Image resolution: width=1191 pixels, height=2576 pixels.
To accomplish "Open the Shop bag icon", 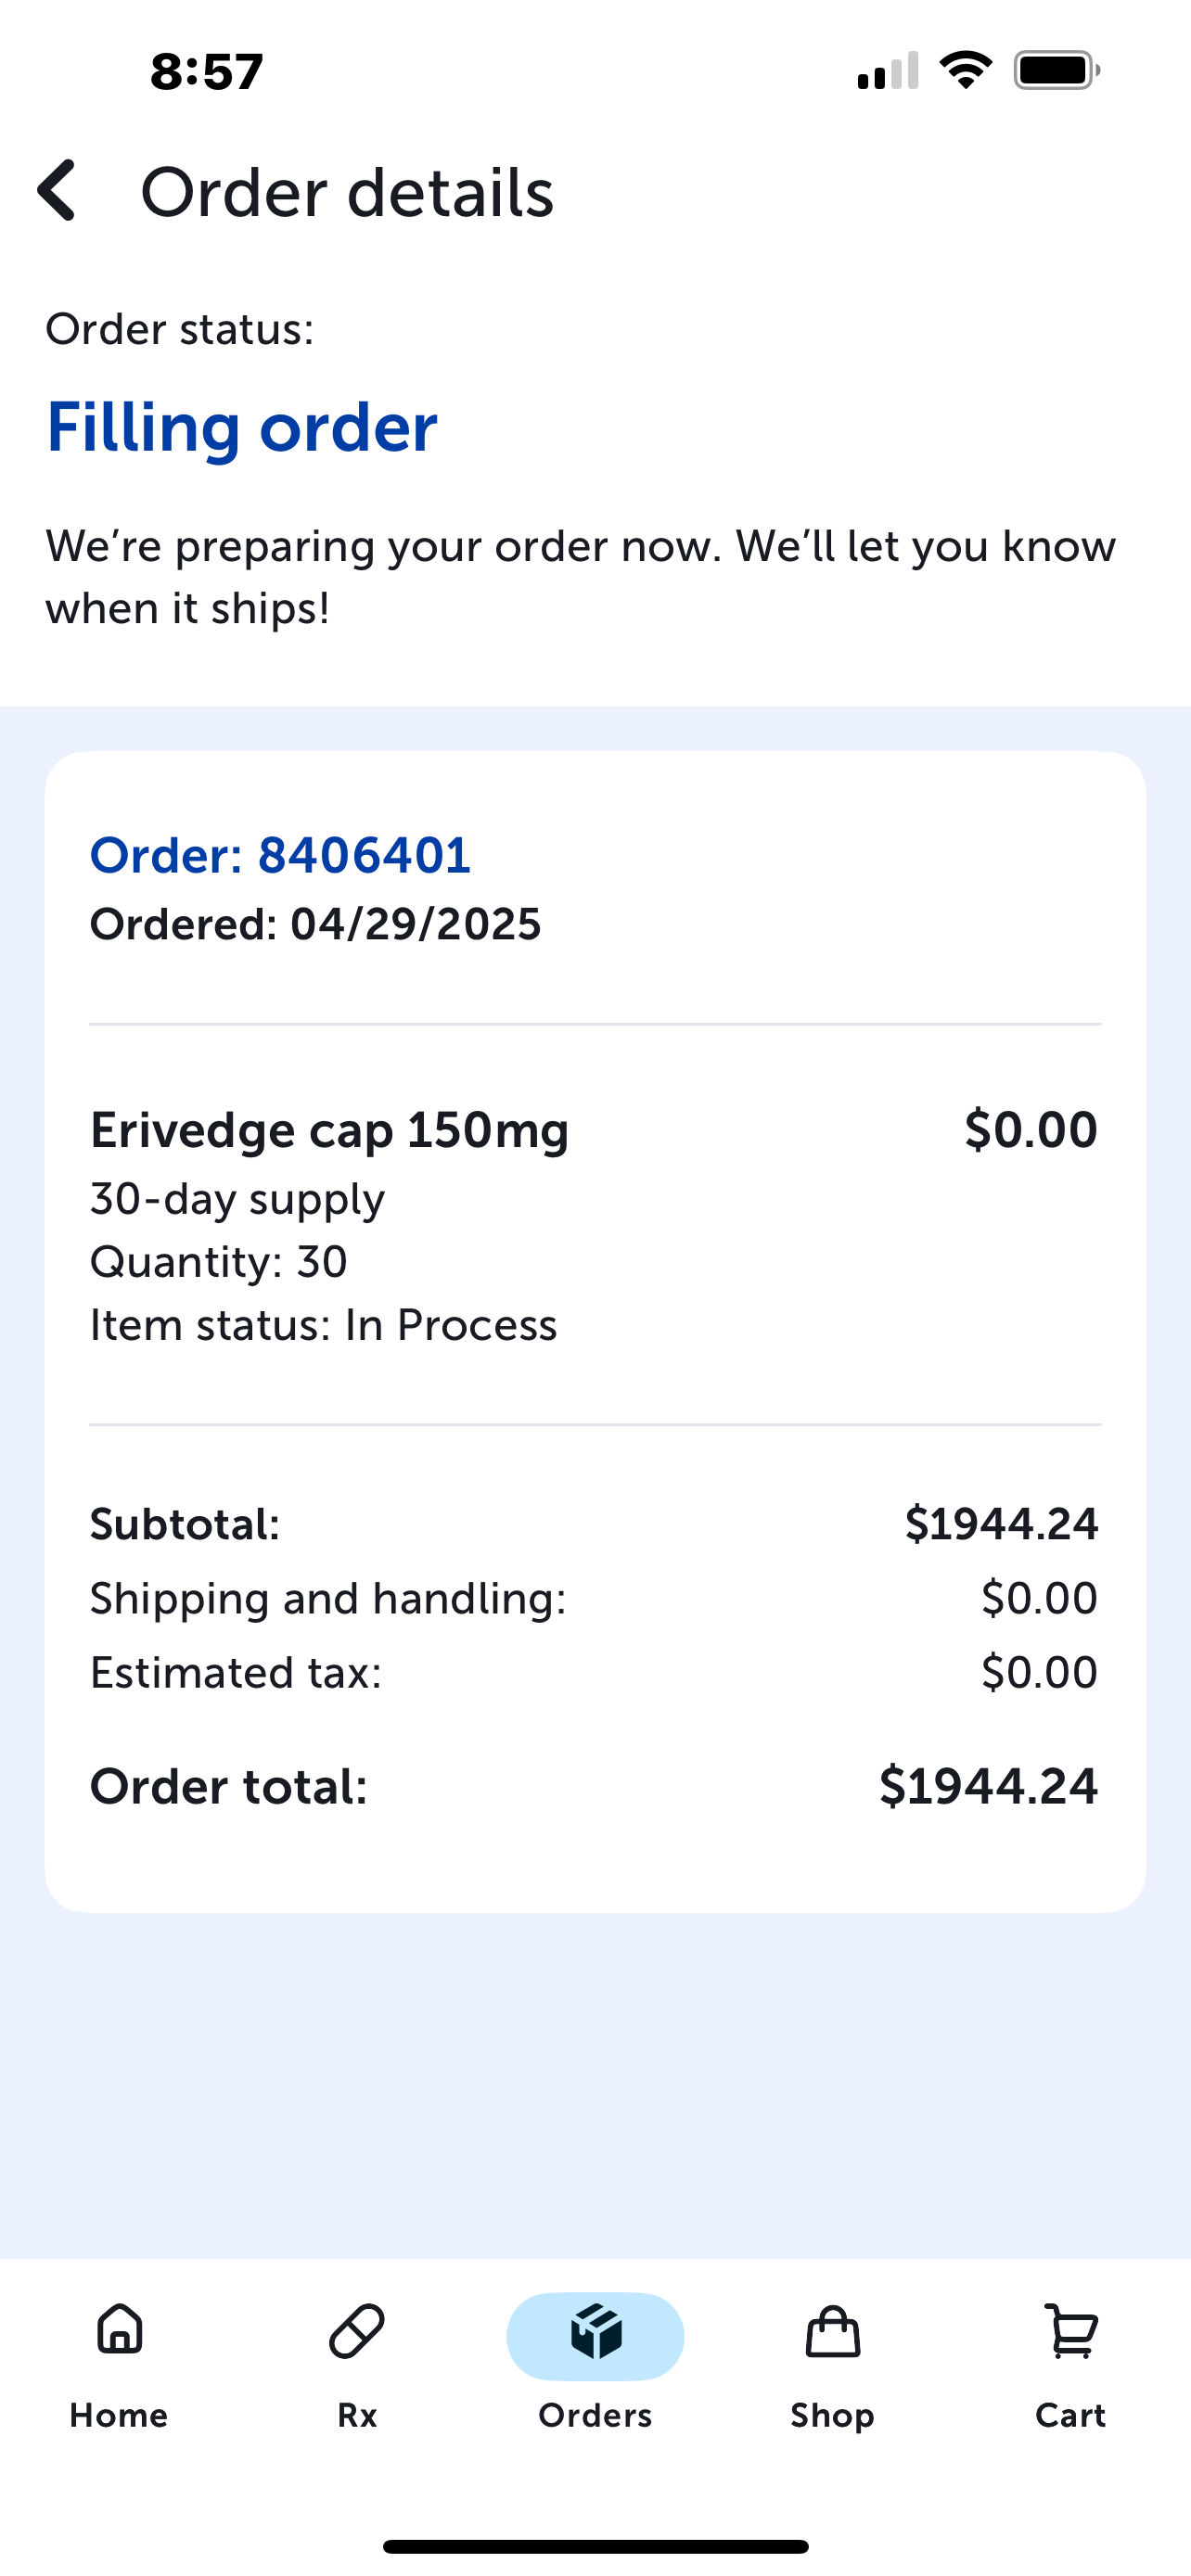I will coord(832,2332).
